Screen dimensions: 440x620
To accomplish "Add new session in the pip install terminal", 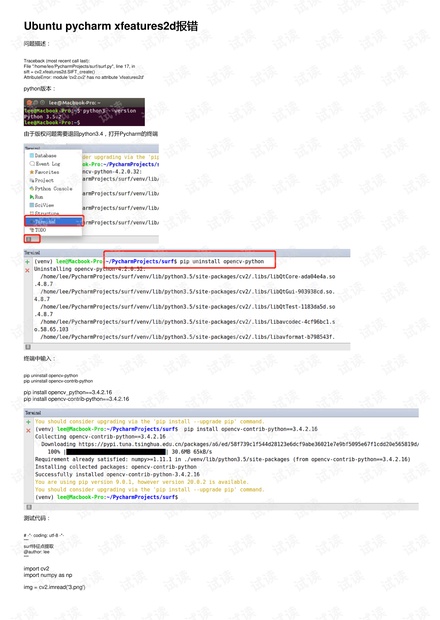I will point(28,422).
